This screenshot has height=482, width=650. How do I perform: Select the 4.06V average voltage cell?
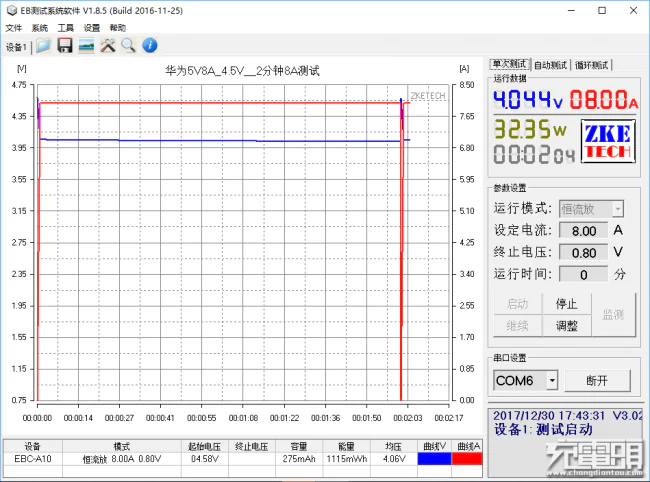point(394,459)
